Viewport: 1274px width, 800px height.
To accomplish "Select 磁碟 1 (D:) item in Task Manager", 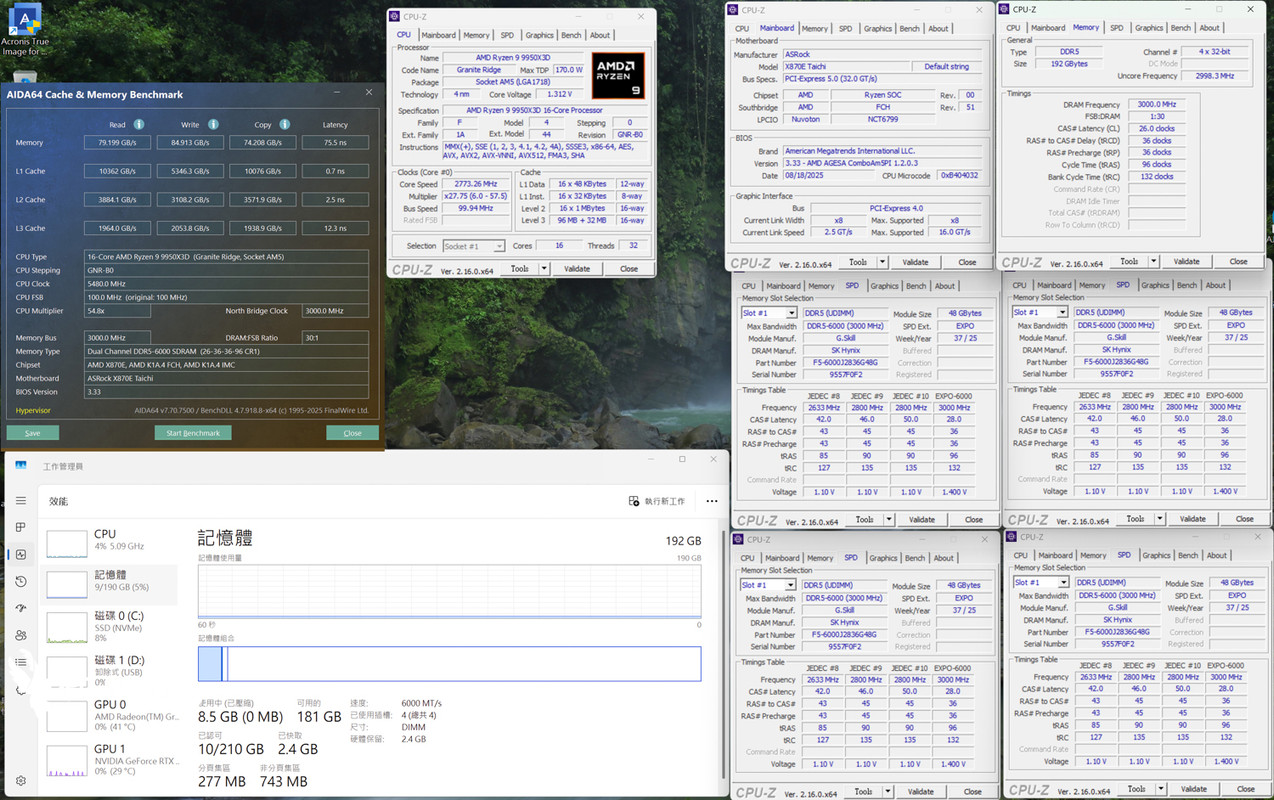I will coord(111,670).
